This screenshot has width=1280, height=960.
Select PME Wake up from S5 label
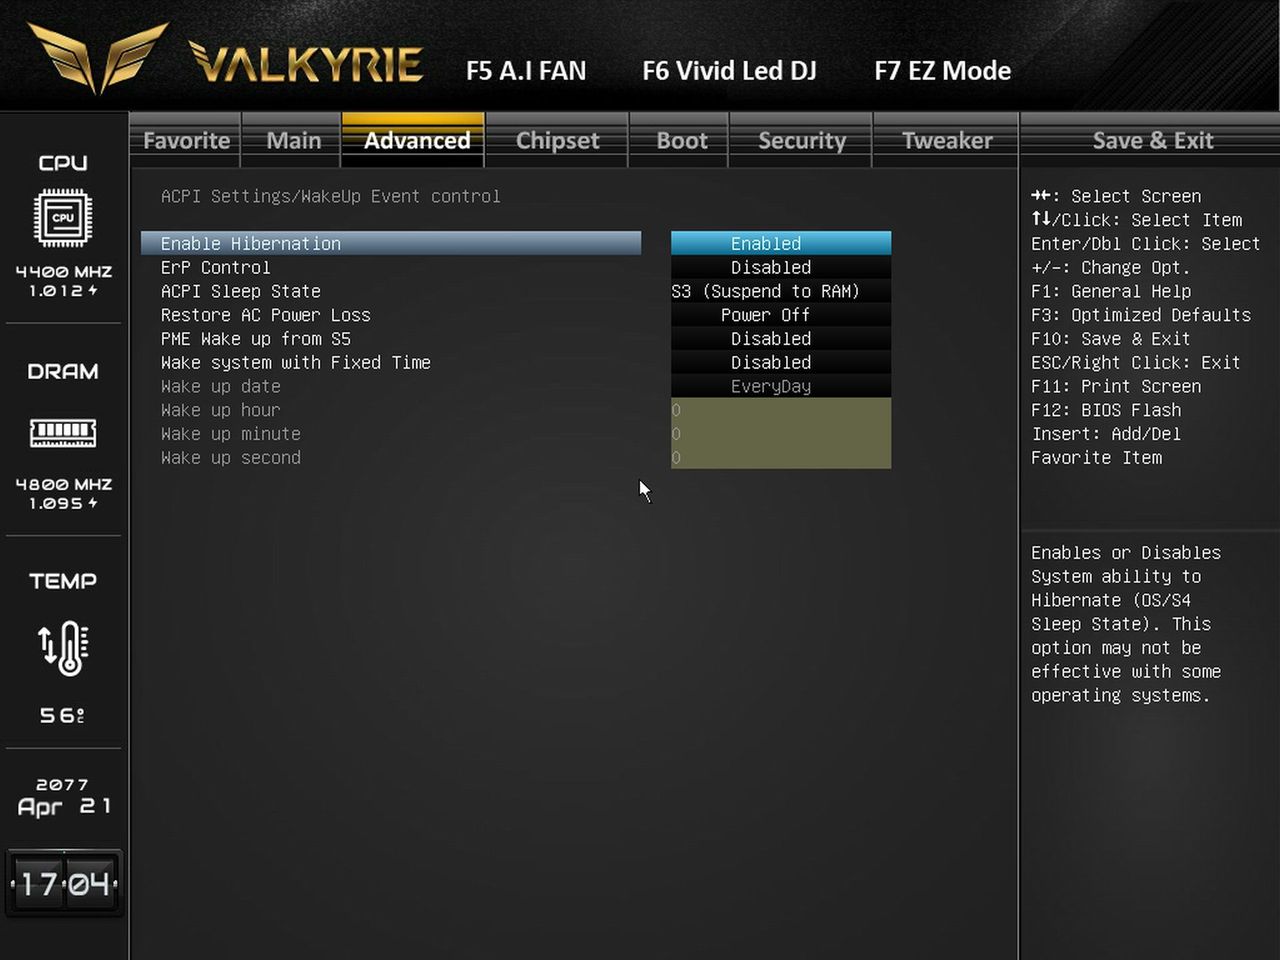[255, 339]
